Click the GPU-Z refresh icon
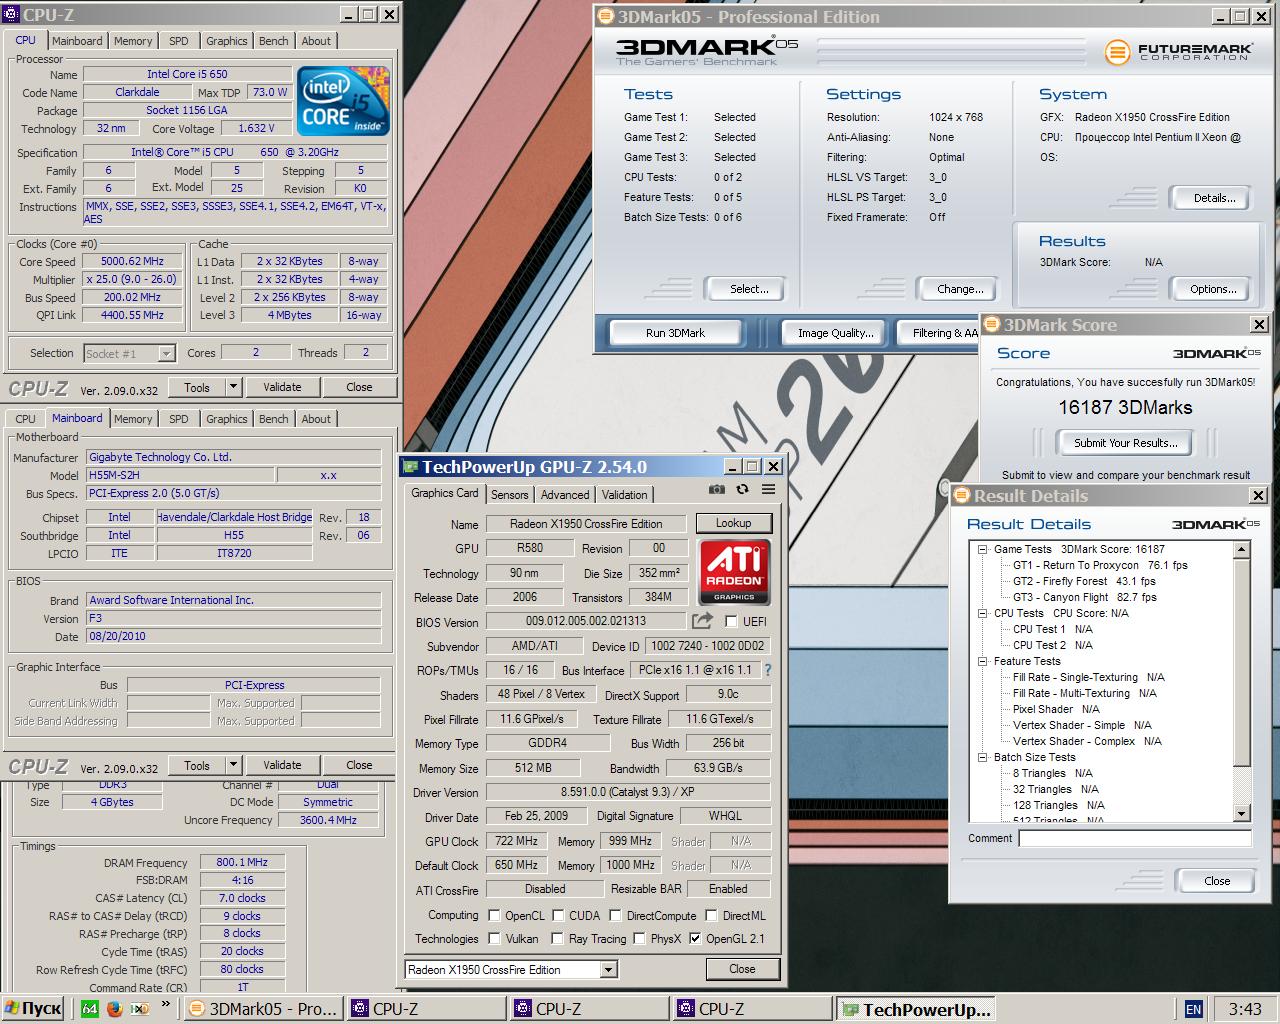 coord(742,489)
